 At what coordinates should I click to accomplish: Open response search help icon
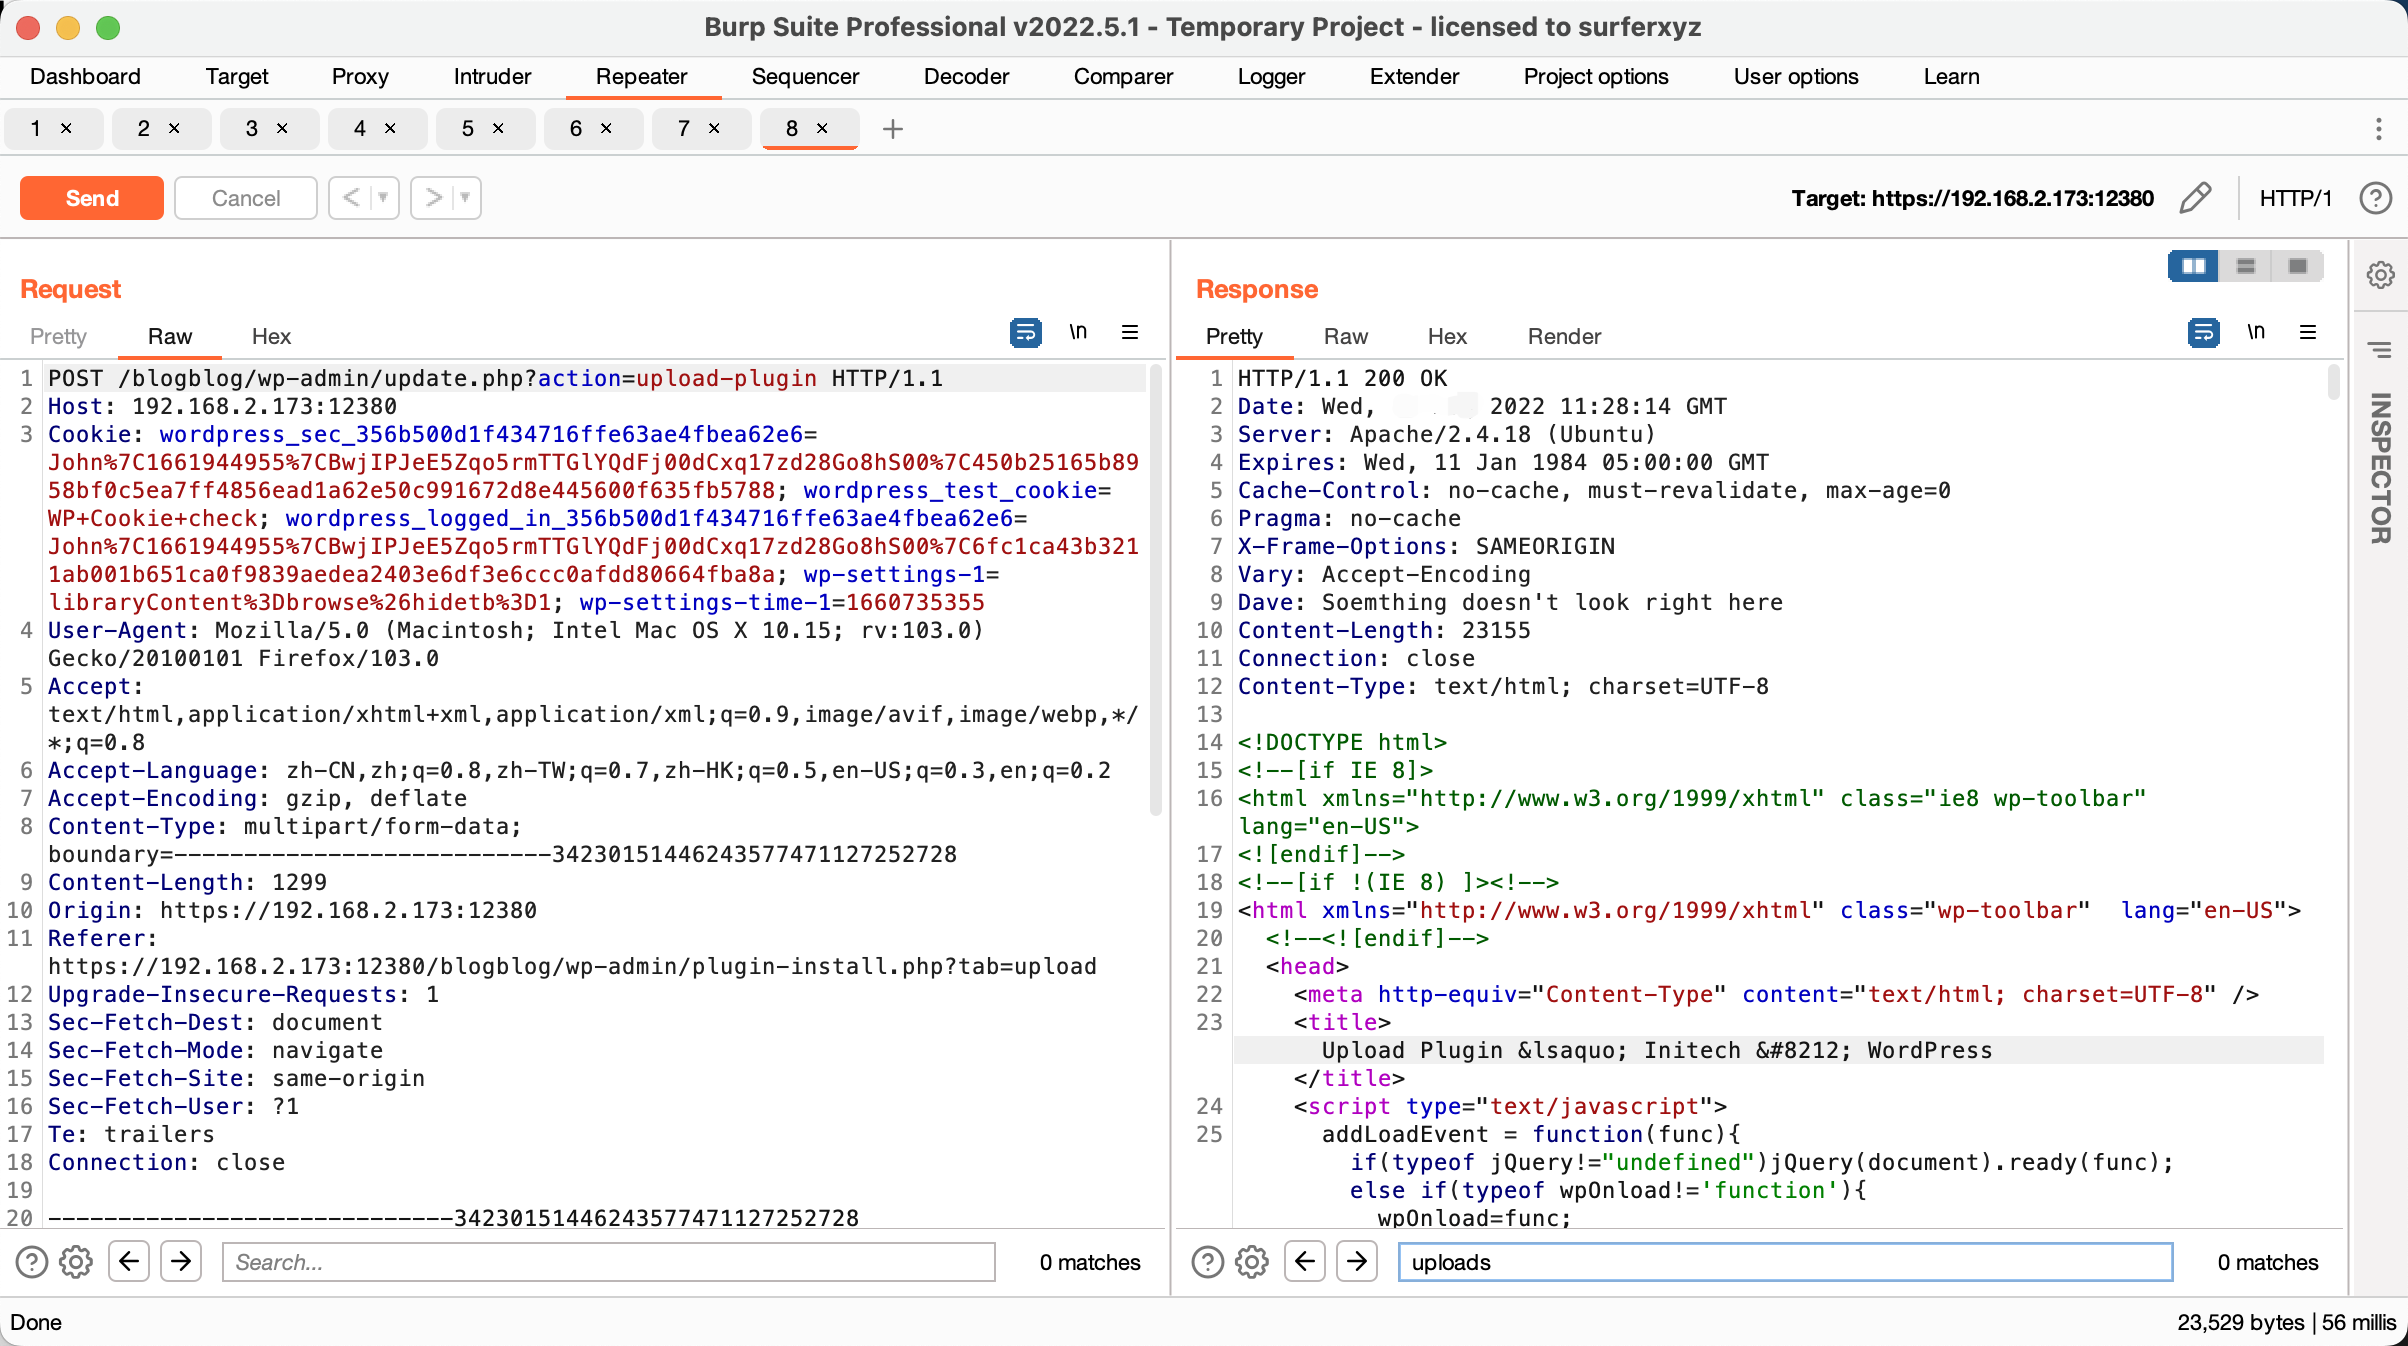pyautogui.click(x=1207, y=1262)
